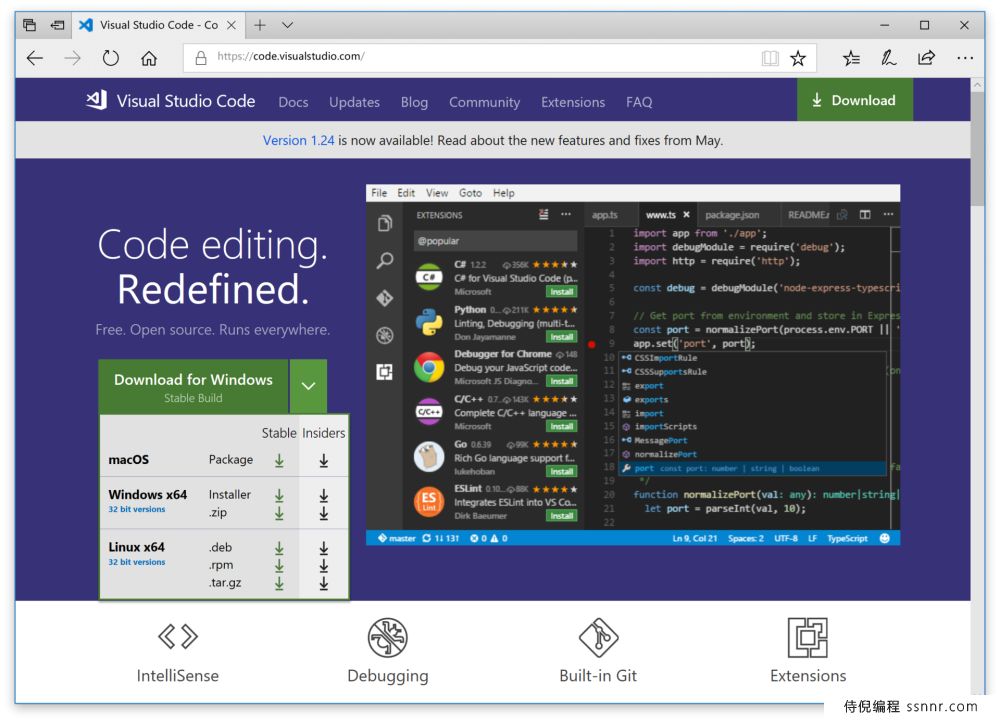Download Linux x64 Insiders .tar.gz
Viewport: 1000px width, 722px height.
coord(323,583)
